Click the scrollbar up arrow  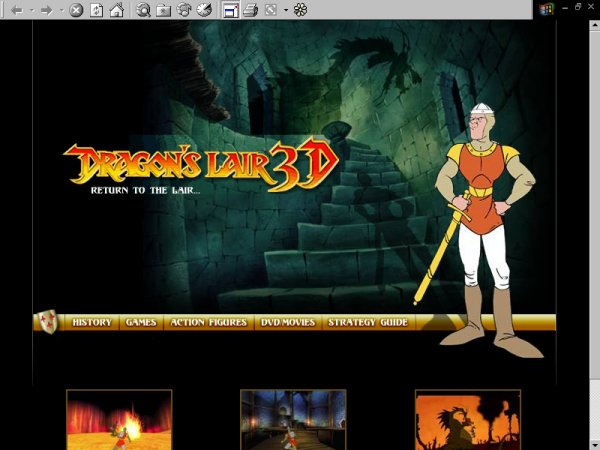(x=594, y=26)
